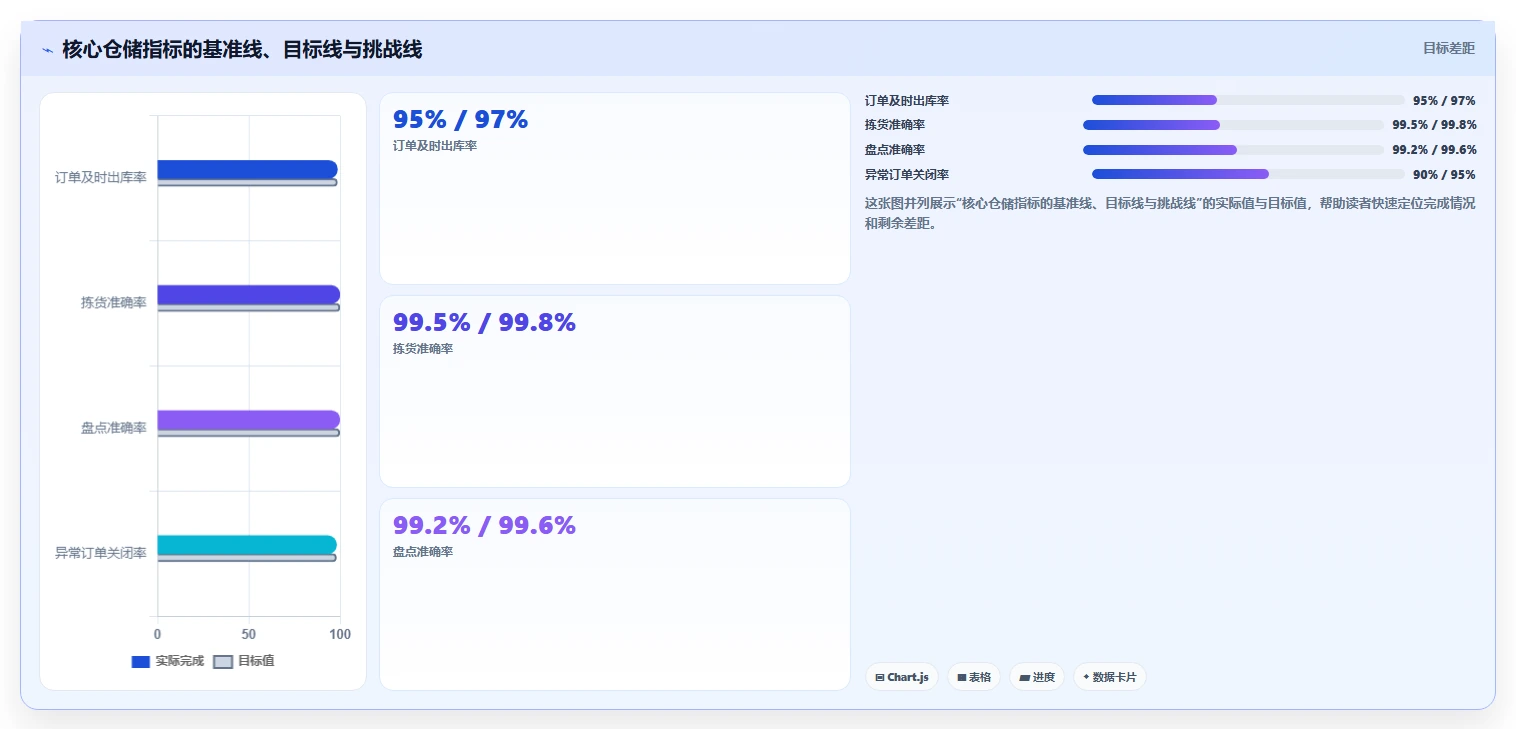Toggle the 实际完成 legend entry

(167, 661)
